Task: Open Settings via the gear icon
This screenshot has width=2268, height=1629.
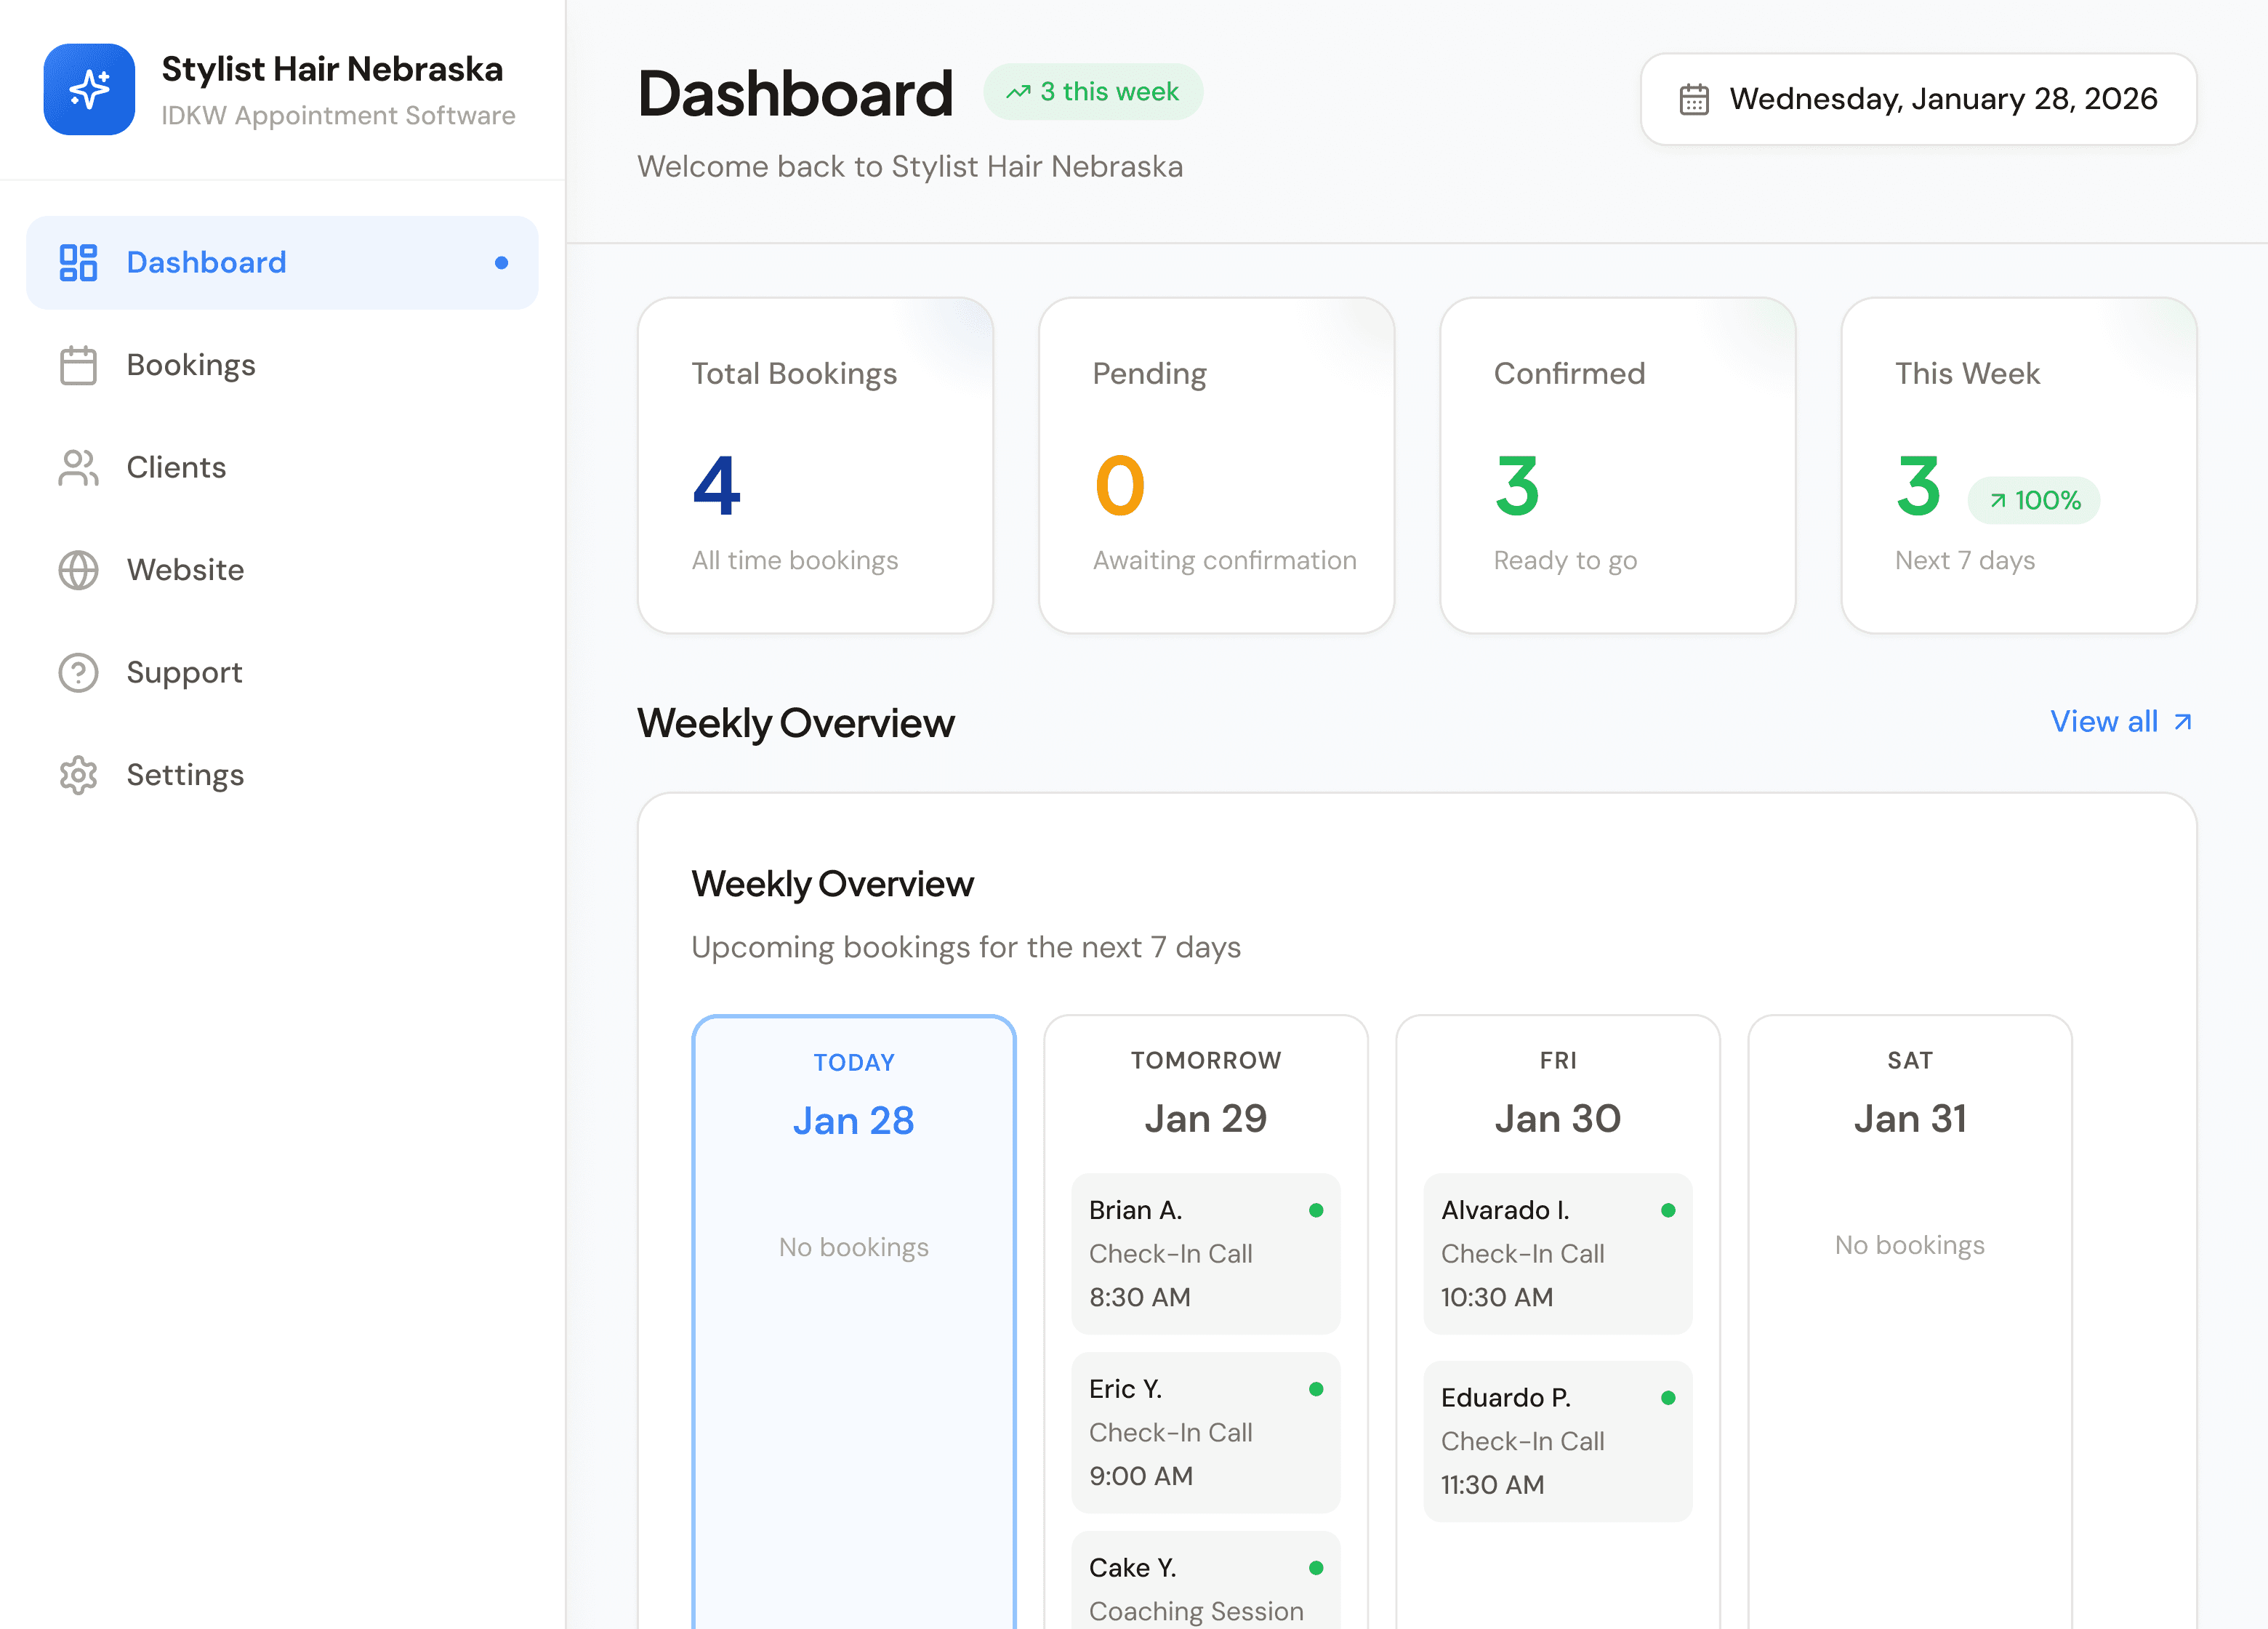Action: click(78, 775)
